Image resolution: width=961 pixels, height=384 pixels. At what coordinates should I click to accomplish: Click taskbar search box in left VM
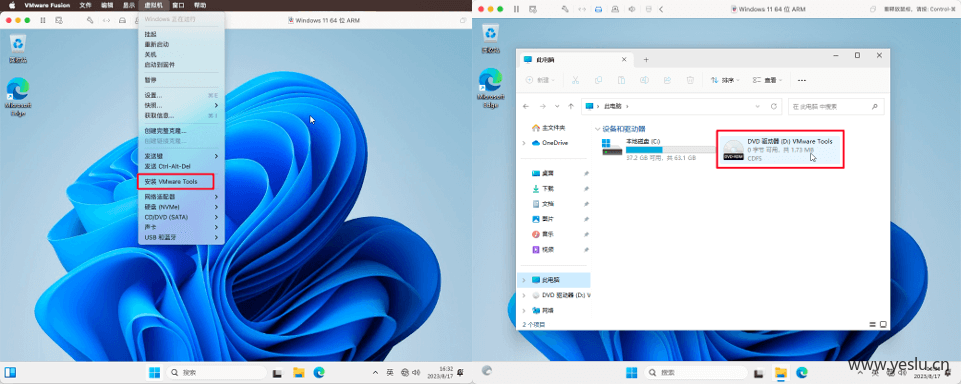(216, 372)
